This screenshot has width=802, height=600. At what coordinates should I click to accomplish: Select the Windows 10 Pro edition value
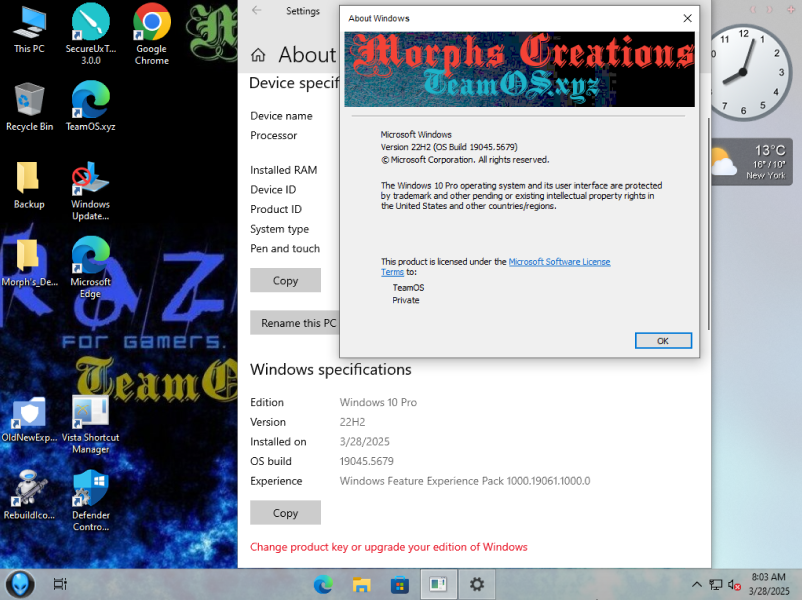tap(378, 403)
